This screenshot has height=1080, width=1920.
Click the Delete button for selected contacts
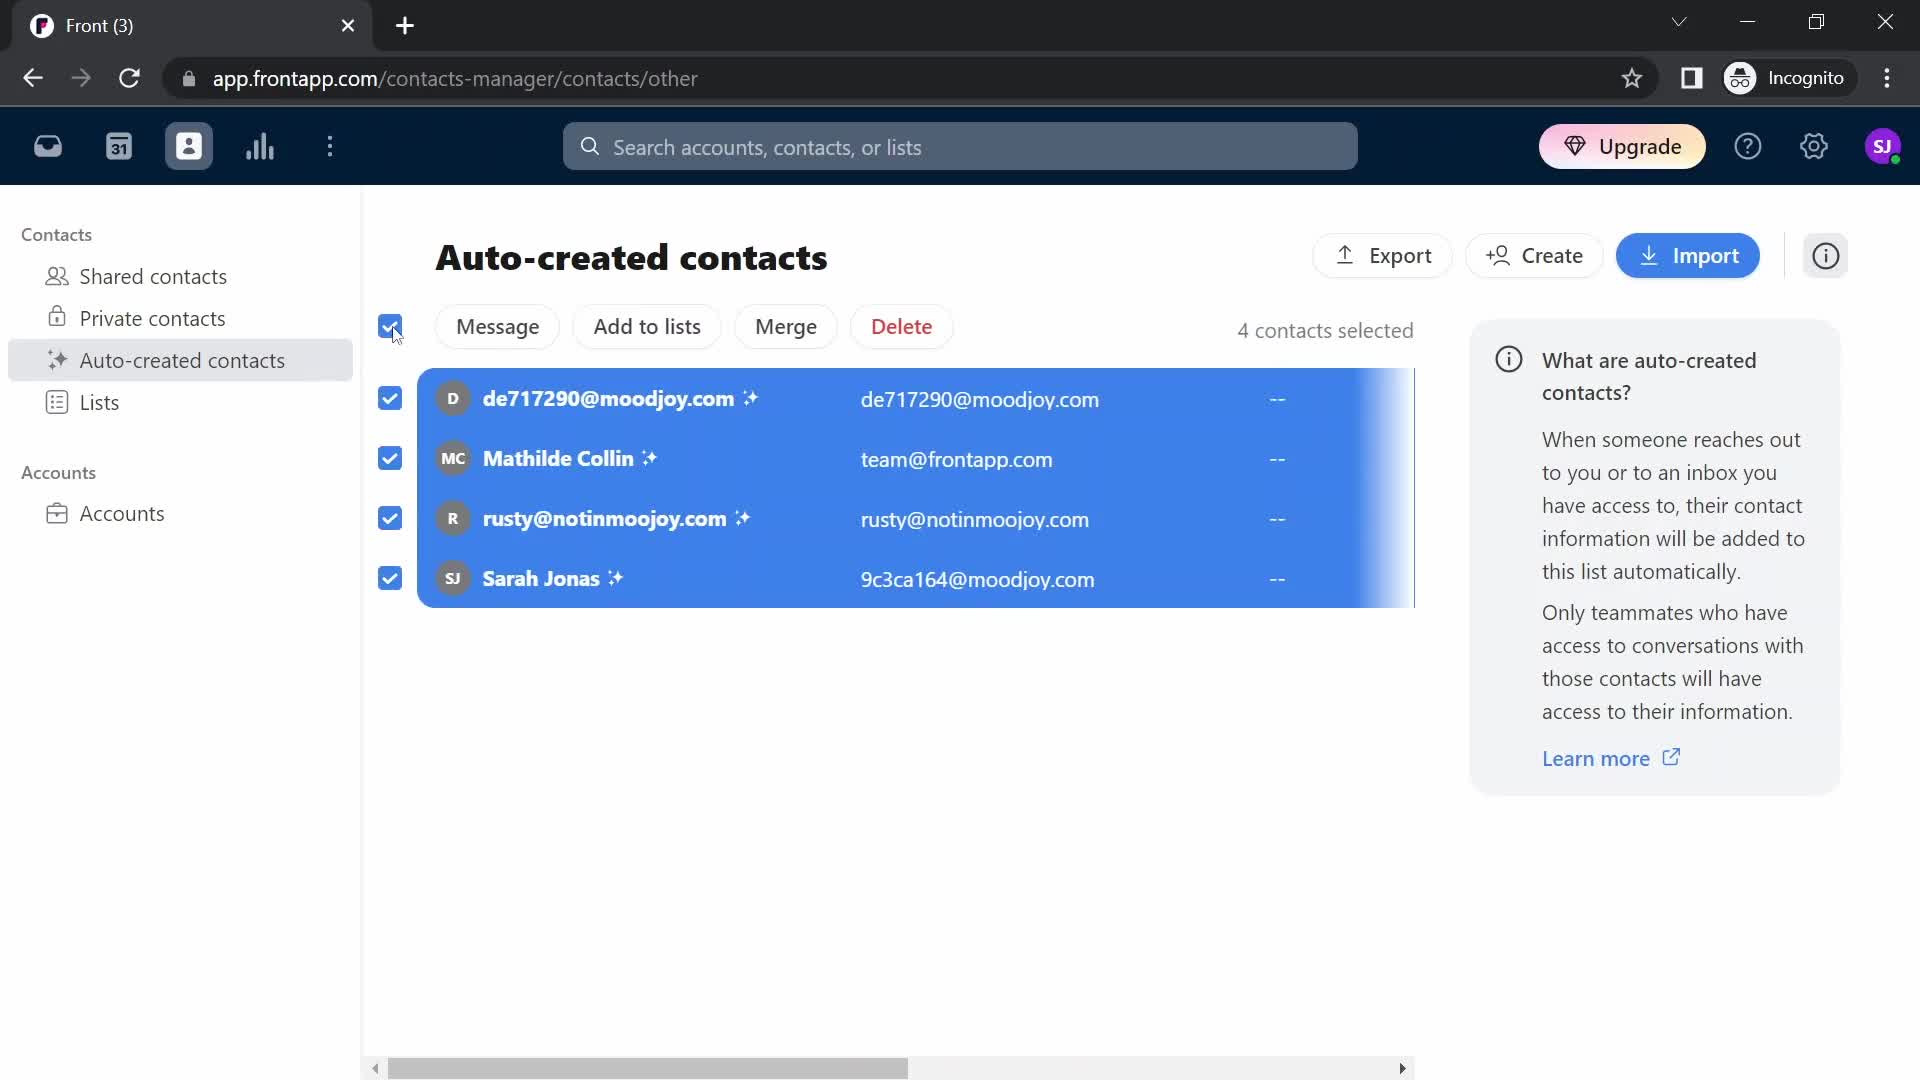pos(901,326)
